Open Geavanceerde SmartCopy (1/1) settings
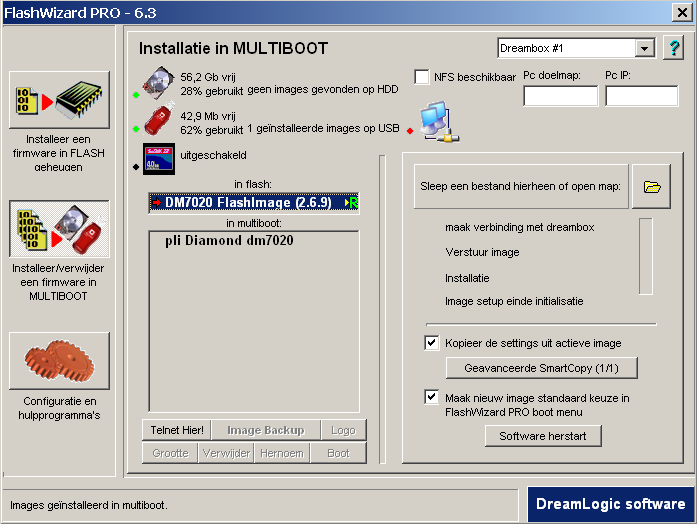The image size is (697, 524). click(541, 368)
